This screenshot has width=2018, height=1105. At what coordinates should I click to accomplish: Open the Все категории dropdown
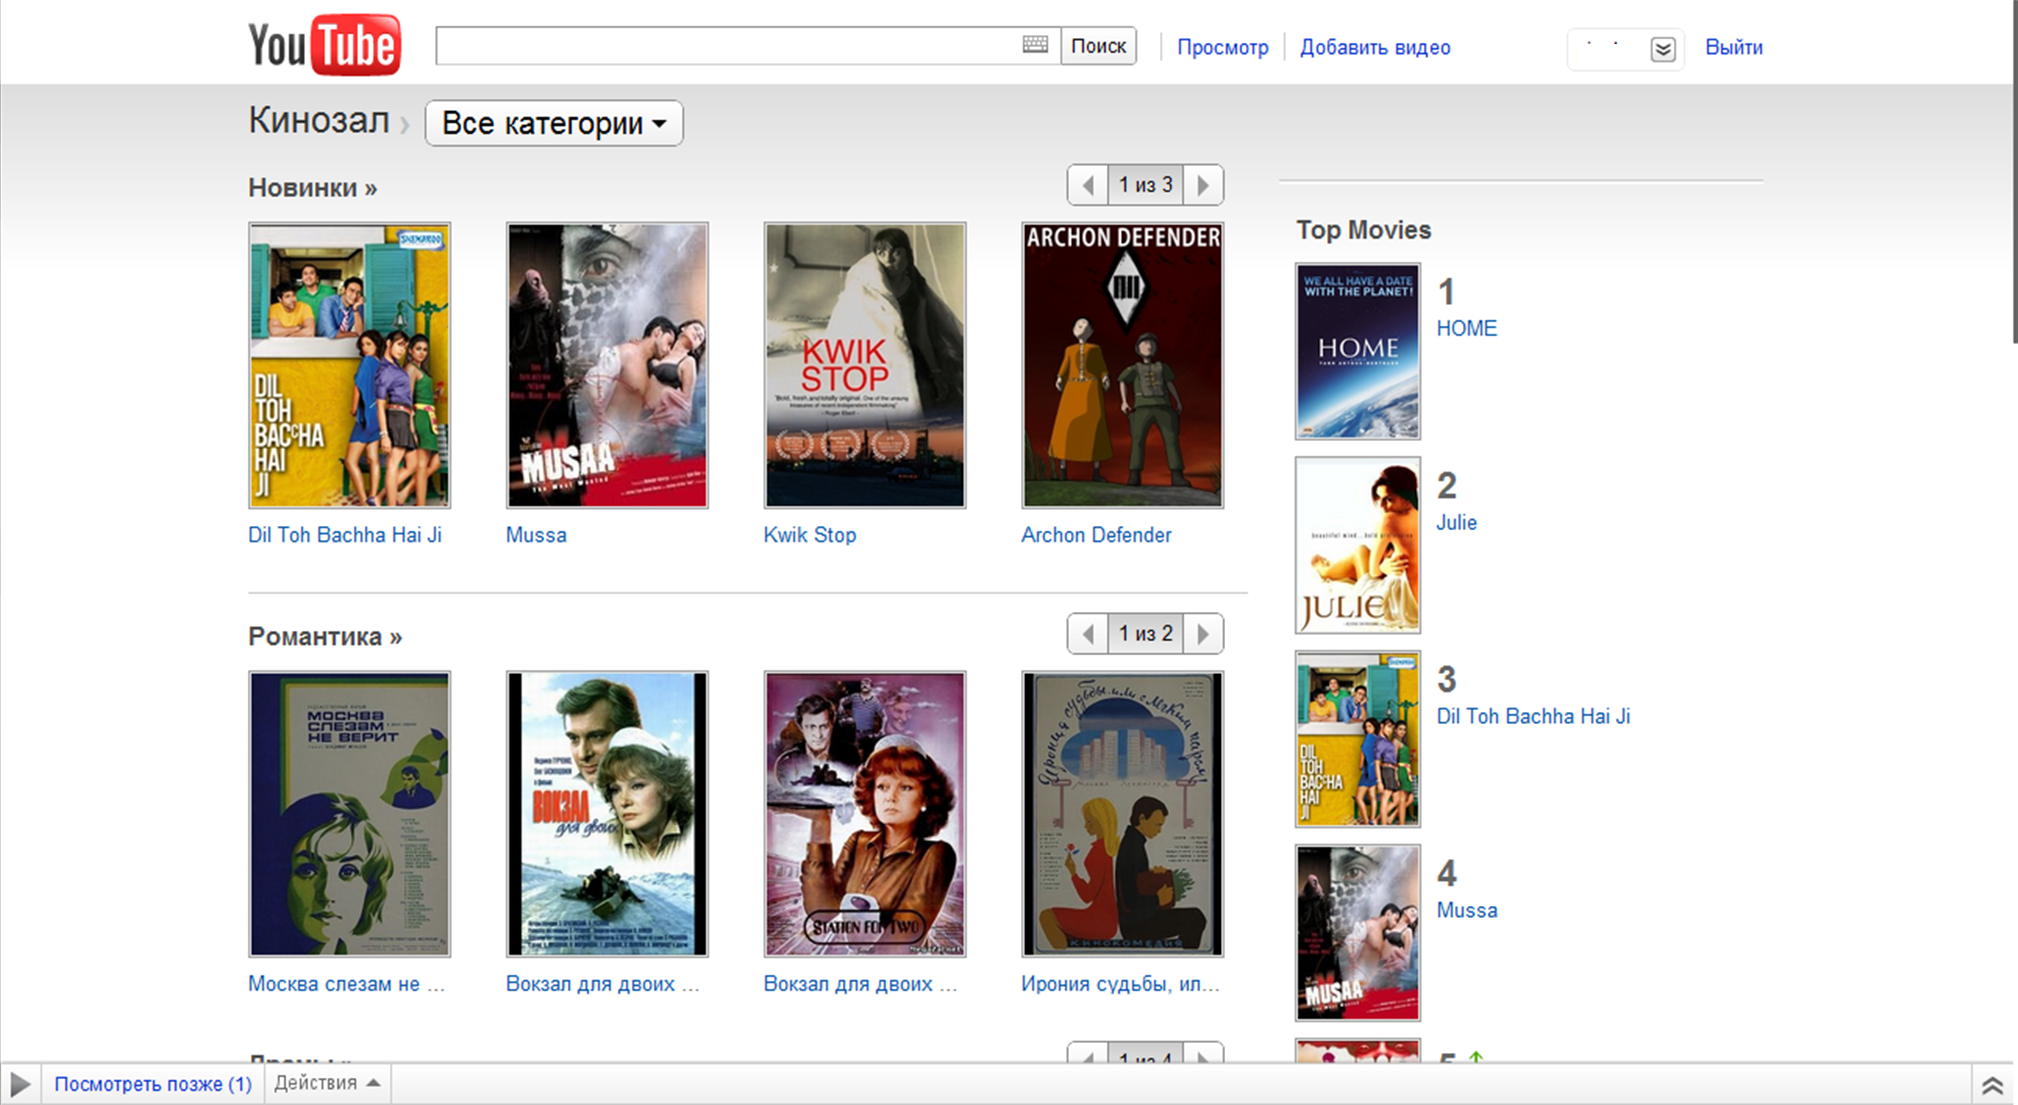click(553, 123)
